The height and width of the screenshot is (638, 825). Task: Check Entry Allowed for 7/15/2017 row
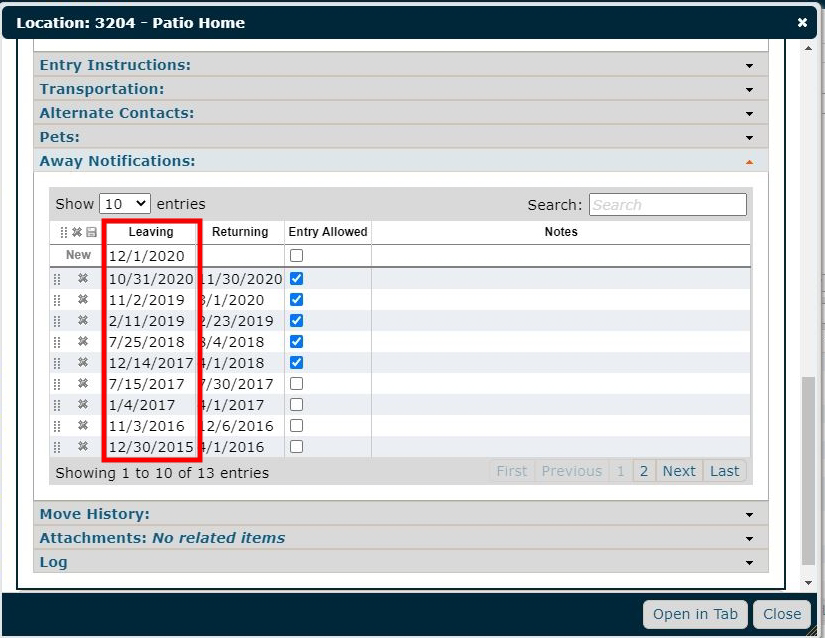296,383
